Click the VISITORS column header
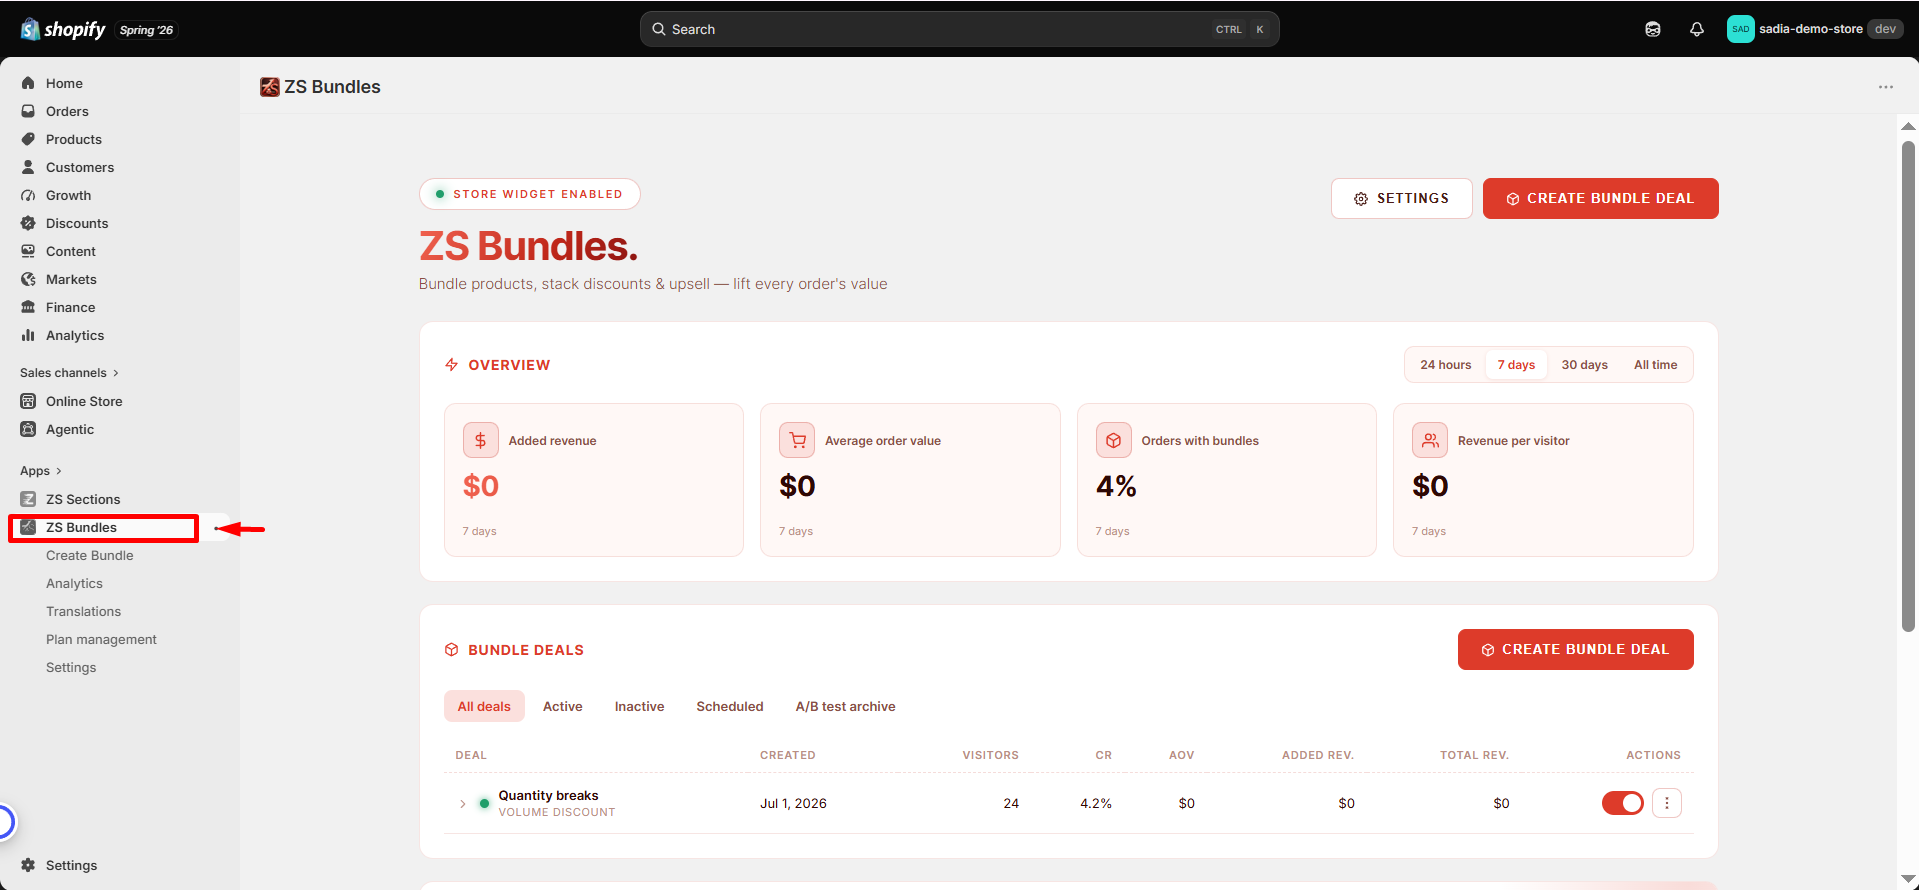The width and height of the screenshot is (1919, 890). (991, 755)
